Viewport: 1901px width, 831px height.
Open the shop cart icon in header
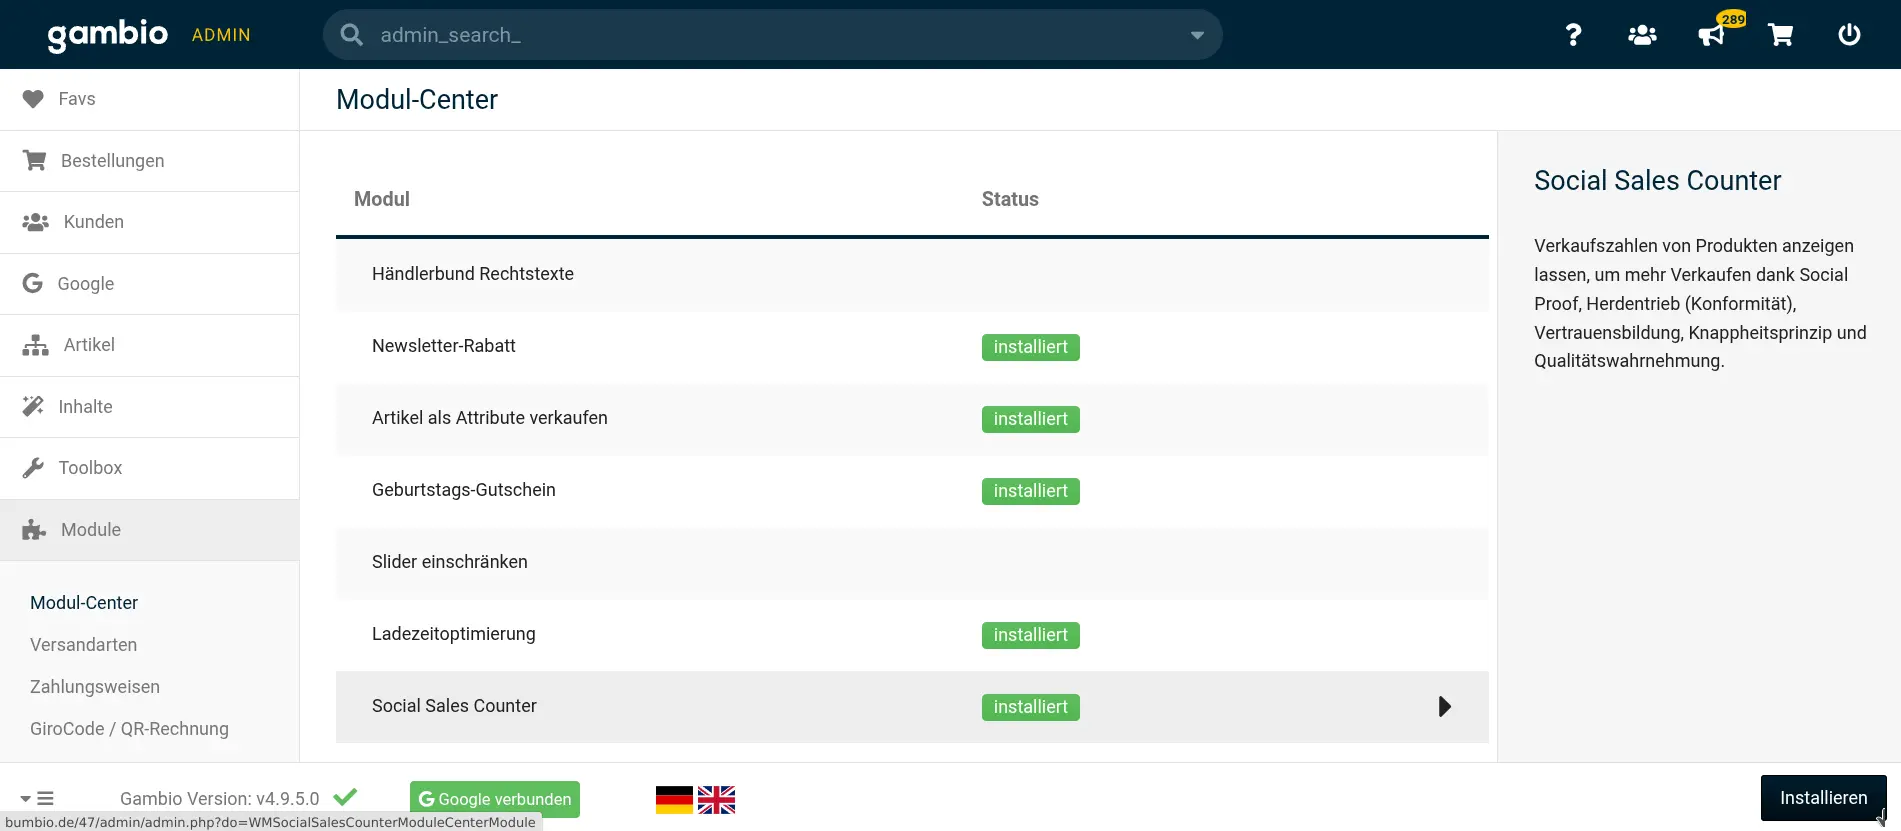coord(1780,35)
